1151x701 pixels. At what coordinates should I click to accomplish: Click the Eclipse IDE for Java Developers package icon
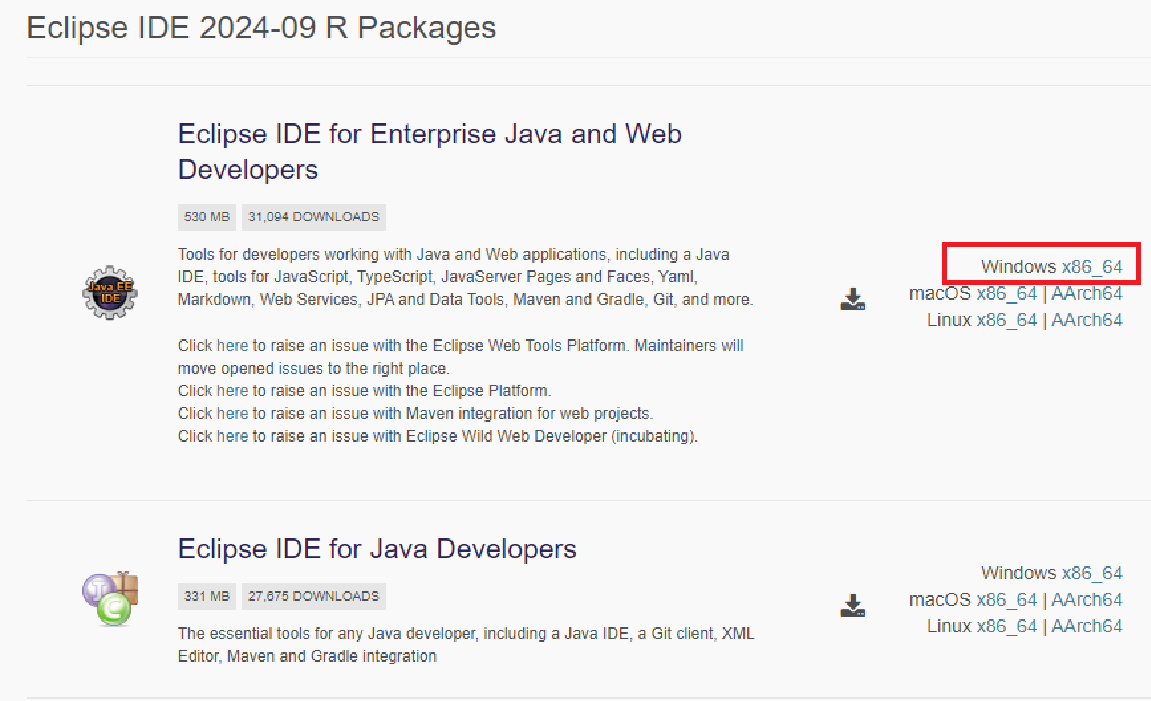tap(110, 598)
